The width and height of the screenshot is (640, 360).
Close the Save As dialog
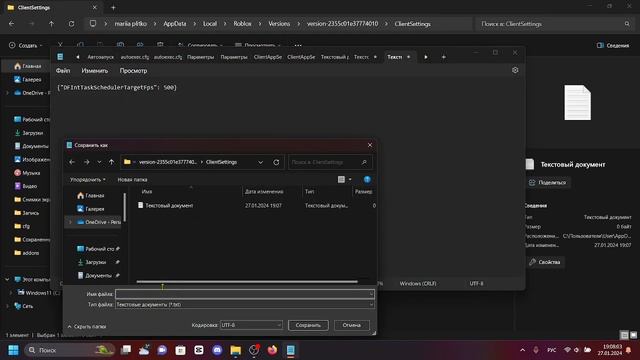pos(370,145)
